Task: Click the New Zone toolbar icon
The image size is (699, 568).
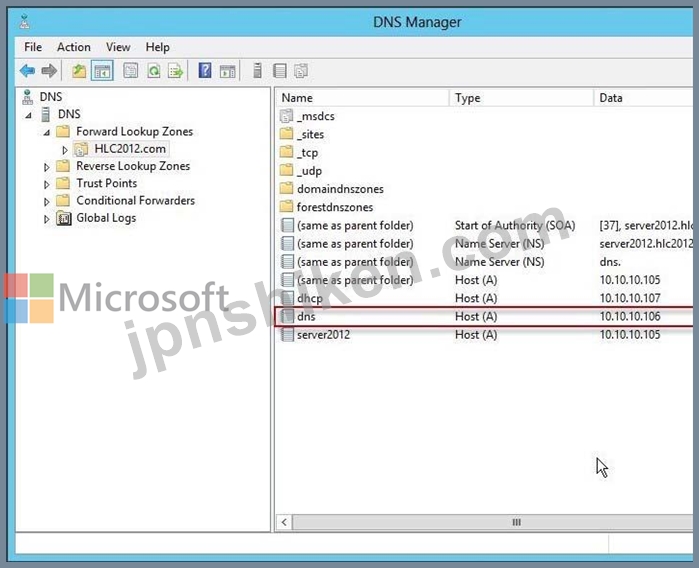Action: (x=301, y=70)
